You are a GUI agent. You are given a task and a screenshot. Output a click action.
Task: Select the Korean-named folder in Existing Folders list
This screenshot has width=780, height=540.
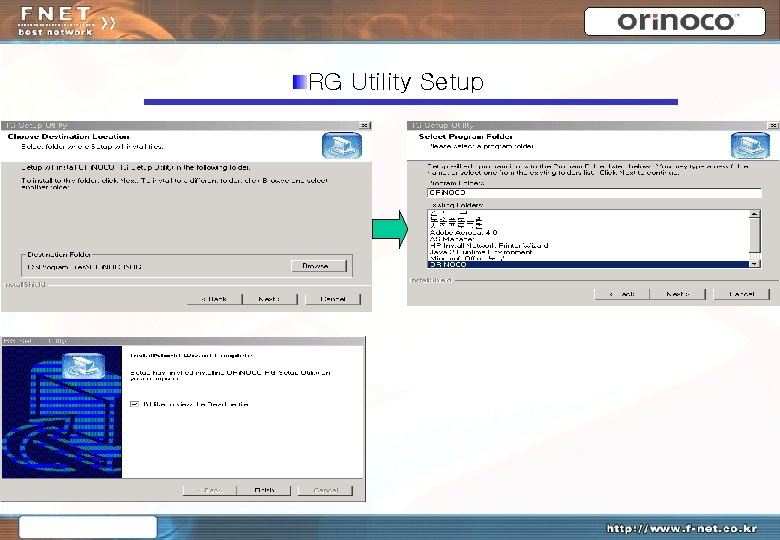tap(456, 222)
